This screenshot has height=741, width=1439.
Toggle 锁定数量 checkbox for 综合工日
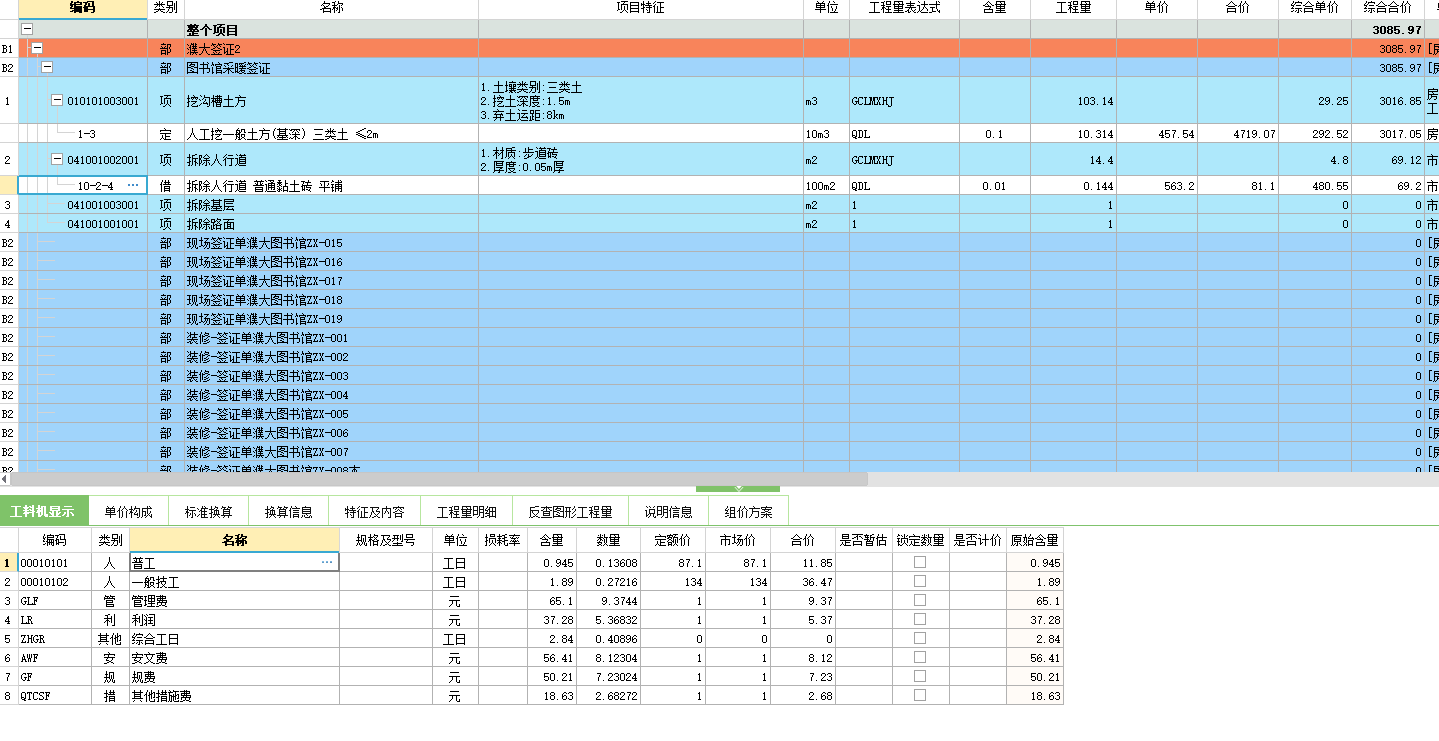pos(920,638)
